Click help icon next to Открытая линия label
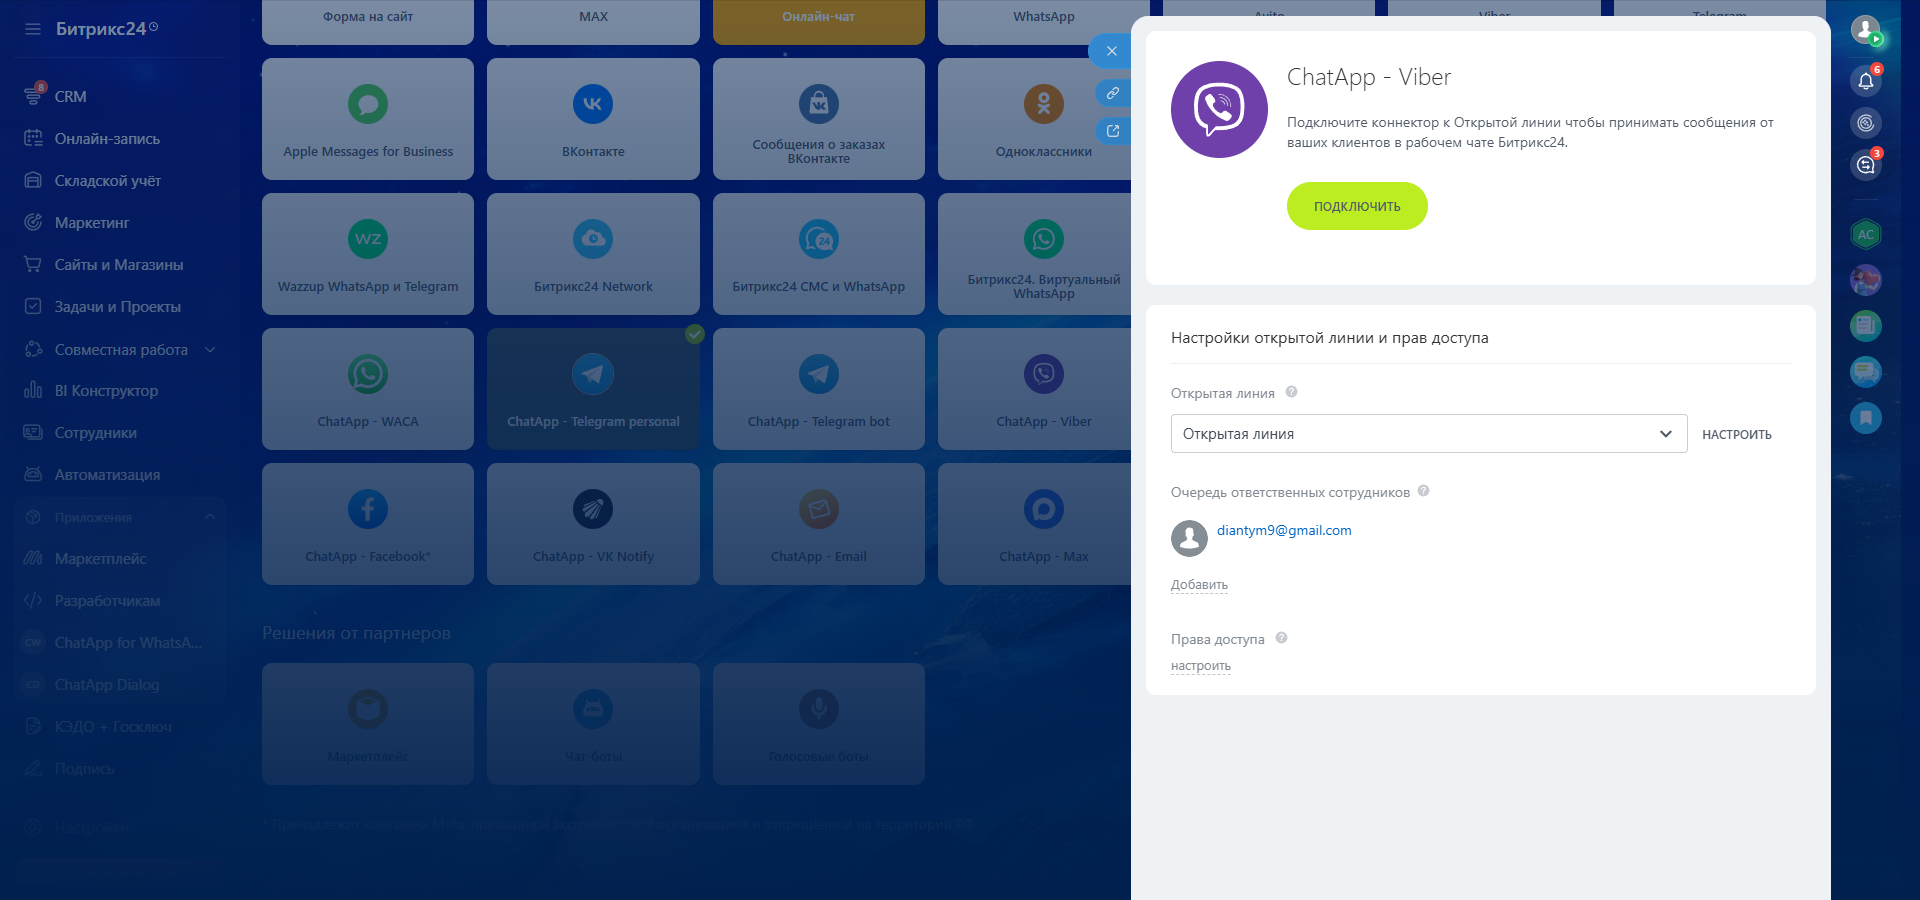 (x=1291, y=392)
